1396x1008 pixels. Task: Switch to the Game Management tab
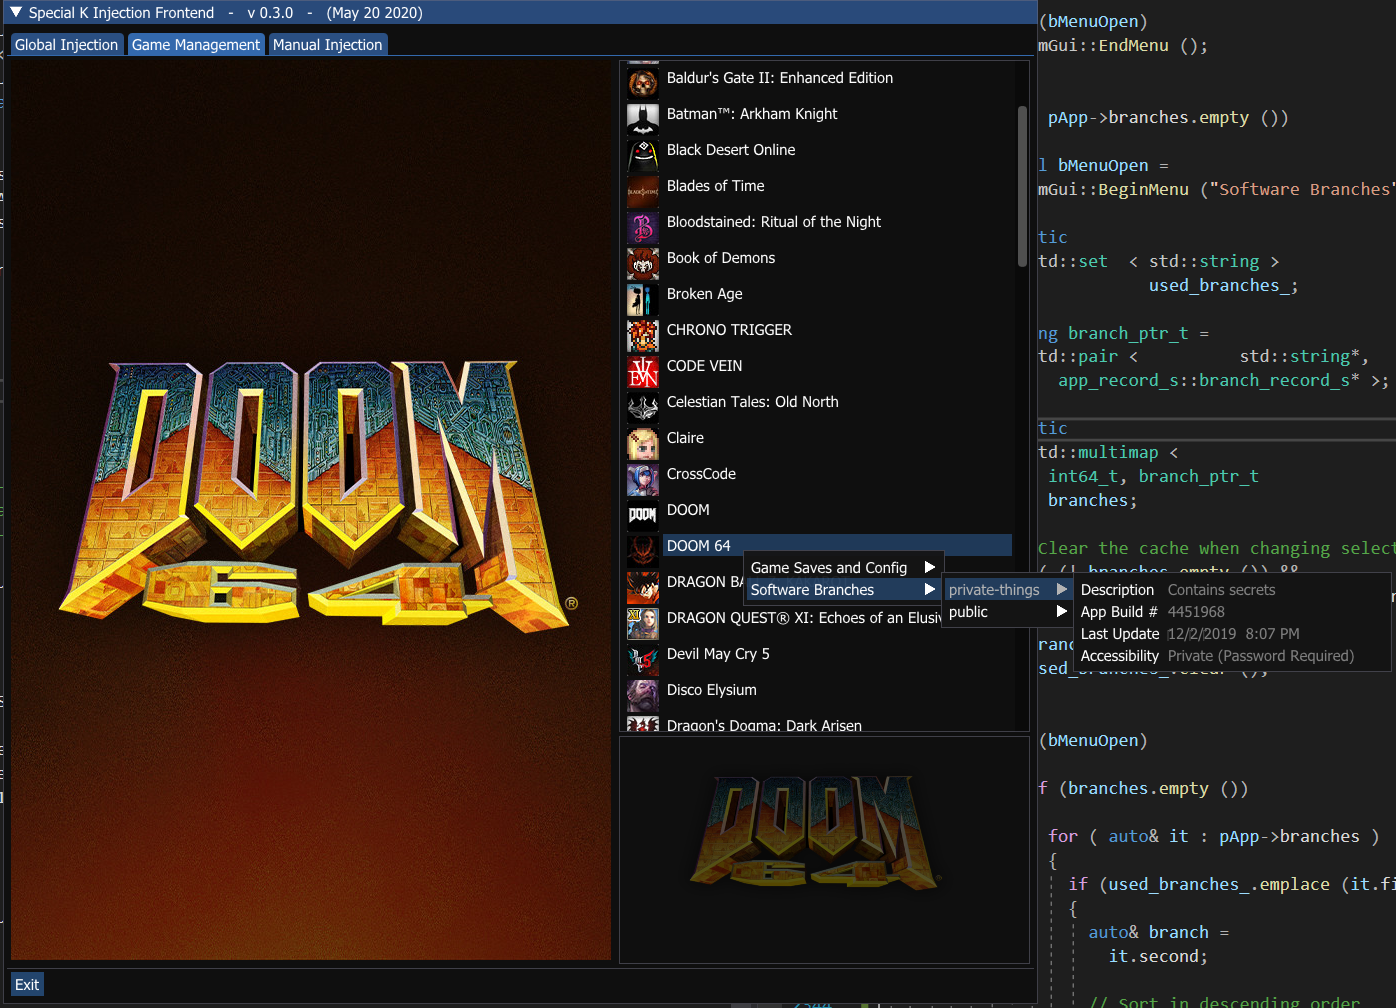(196, 45)
